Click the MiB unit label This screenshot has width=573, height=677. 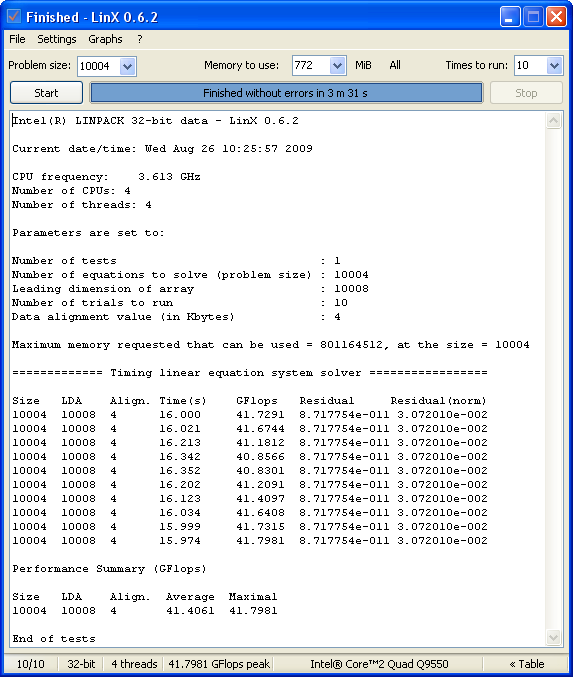363,65
